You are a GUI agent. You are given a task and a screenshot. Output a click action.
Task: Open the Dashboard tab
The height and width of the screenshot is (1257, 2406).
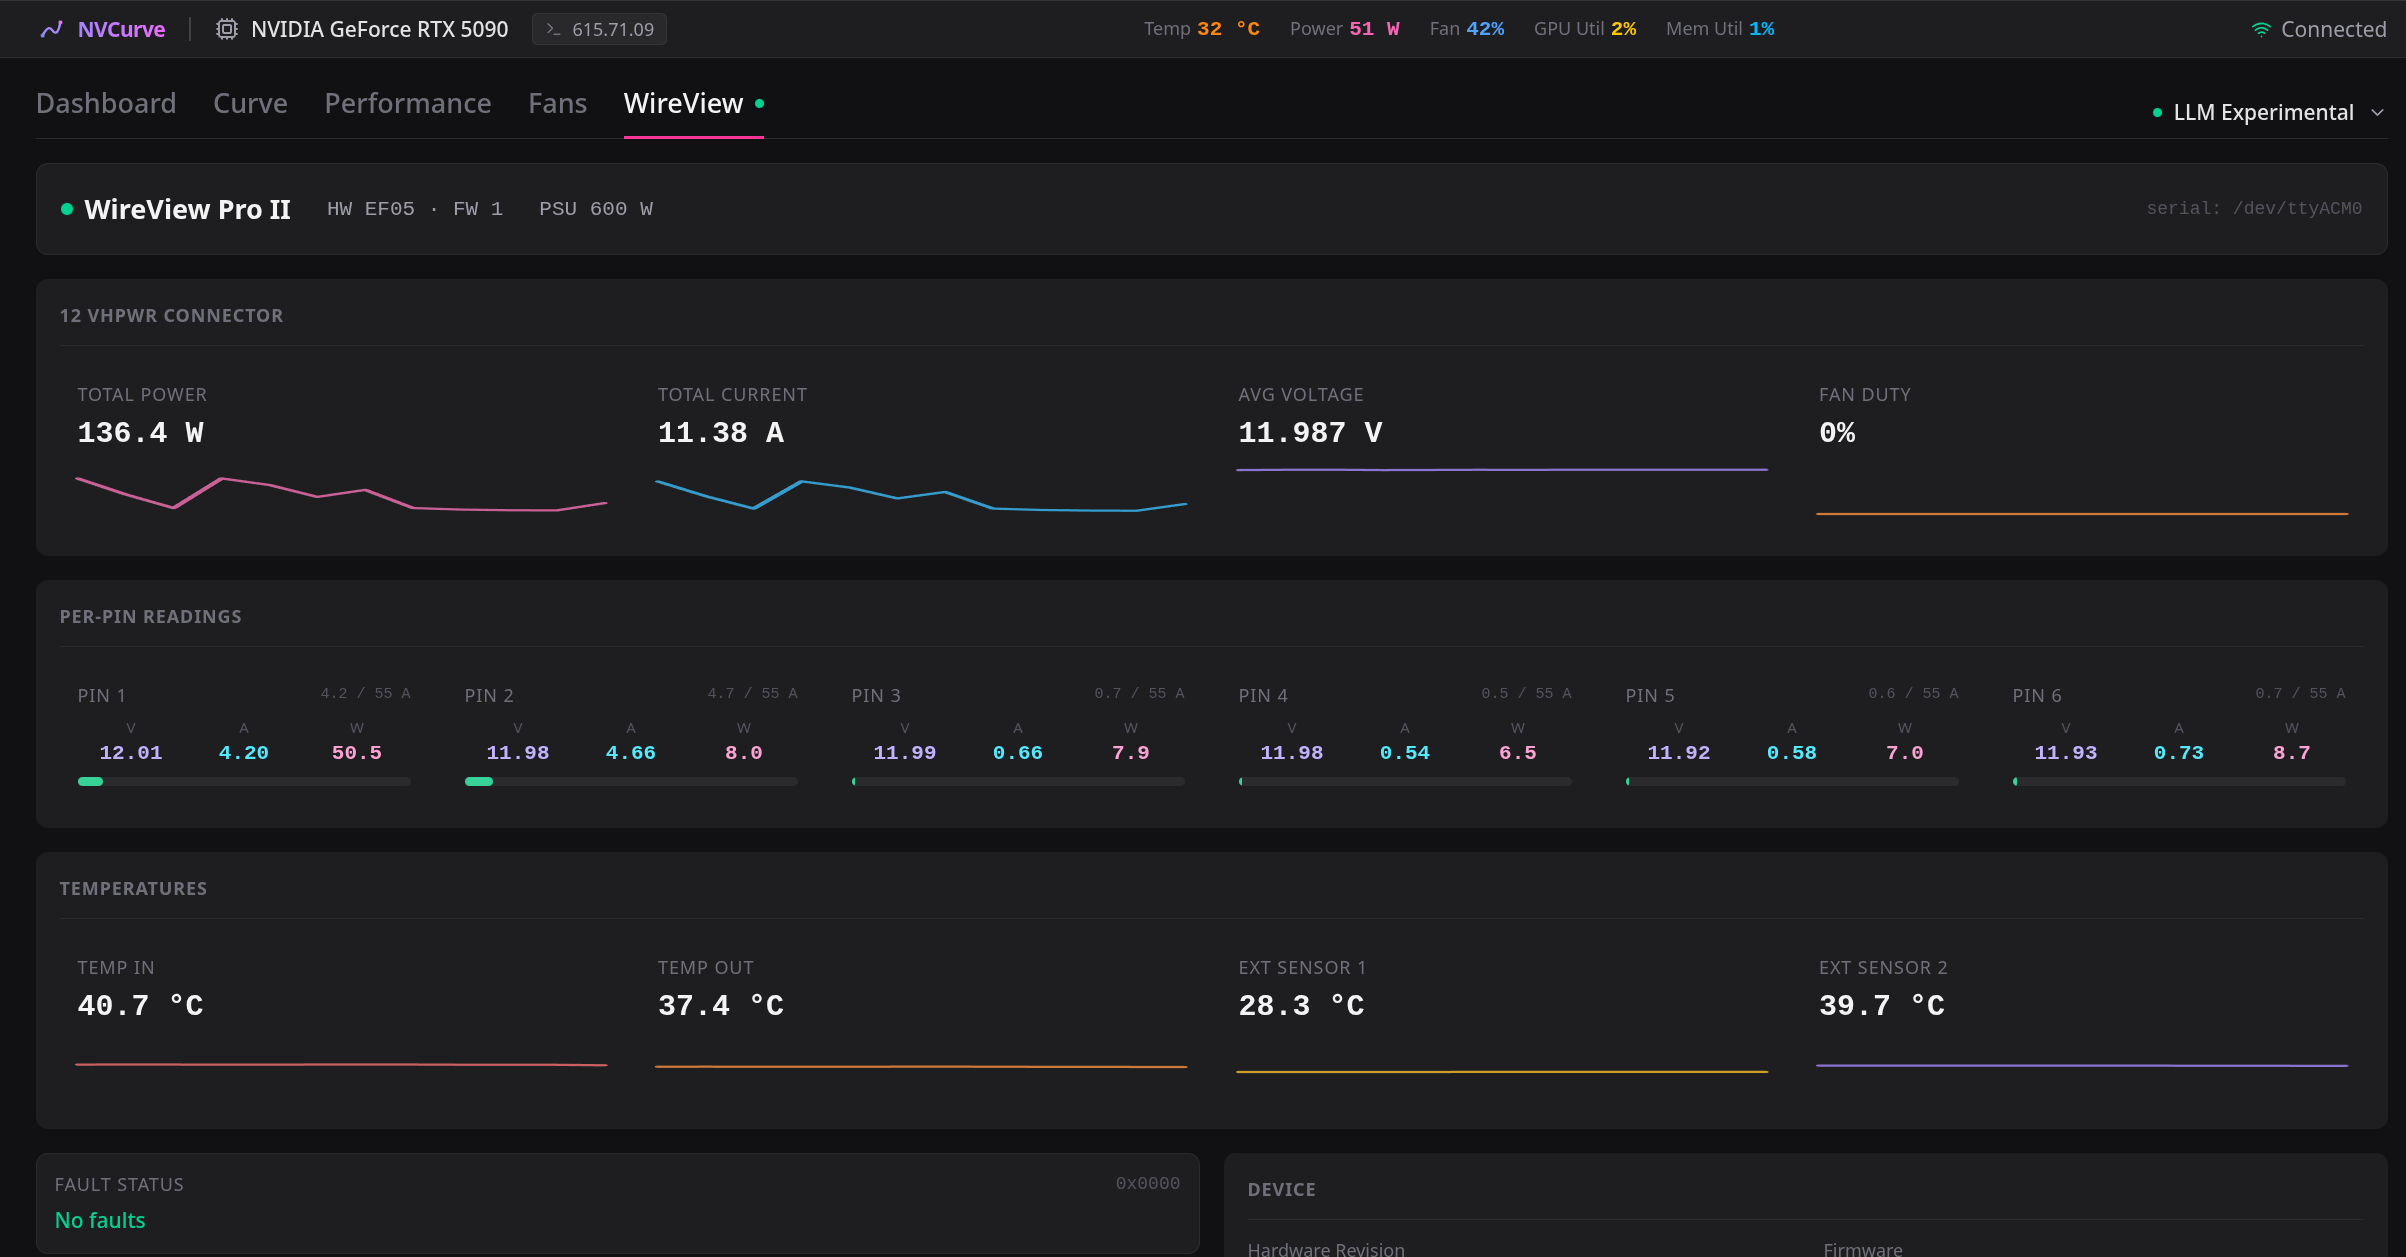tap(106, 103)
